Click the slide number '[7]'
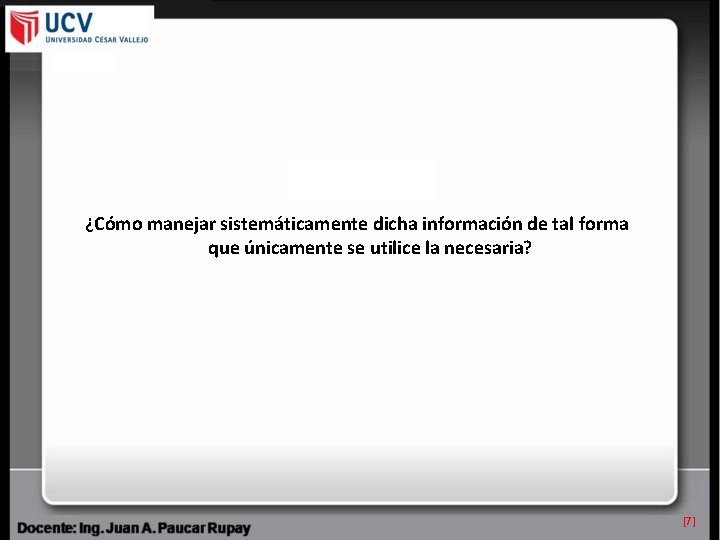 click(689, 521)
